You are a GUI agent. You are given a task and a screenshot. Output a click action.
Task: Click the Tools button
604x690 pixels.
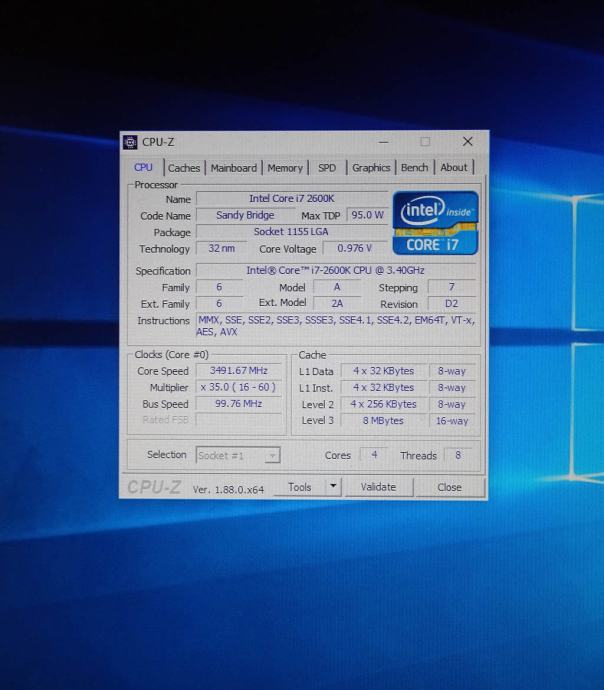click(x=300, y=487)
